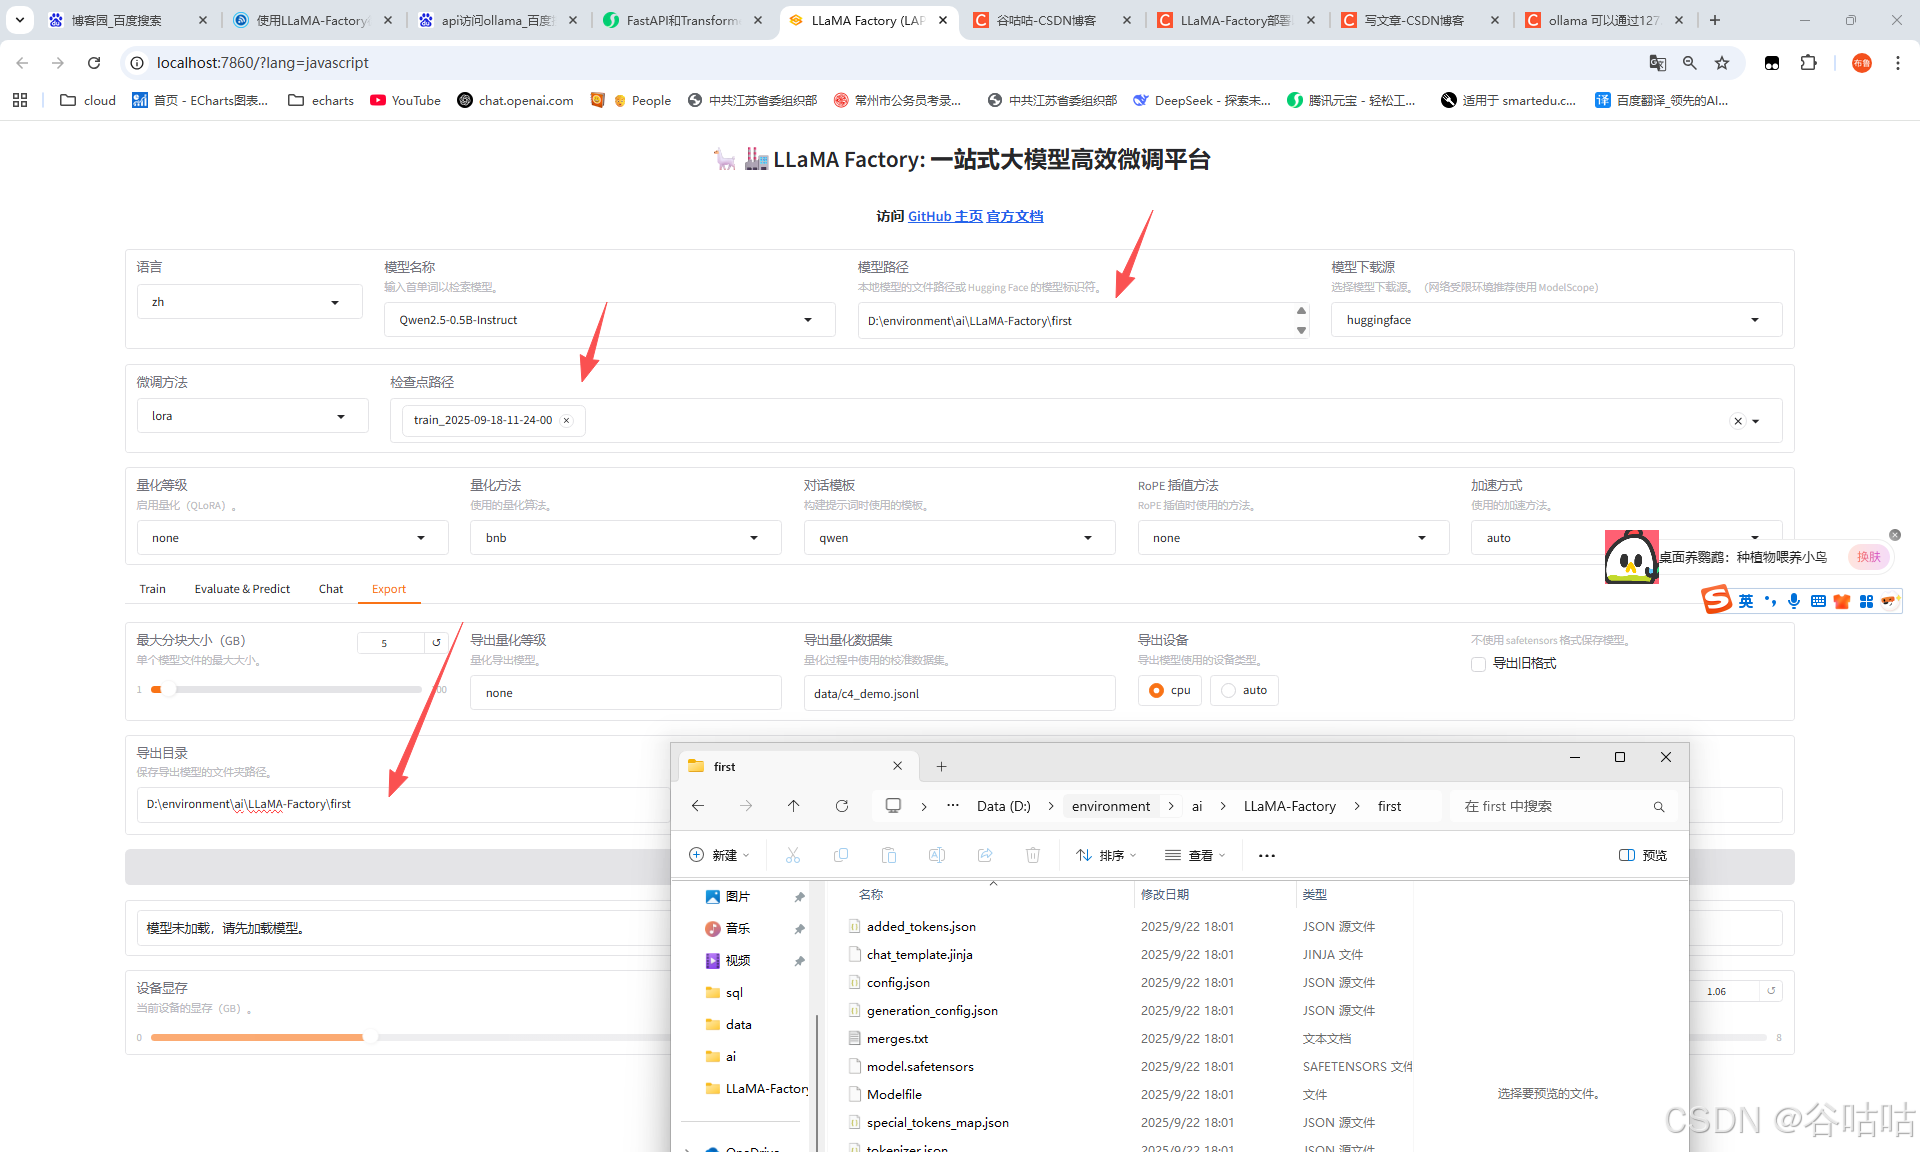Screen dimensions: 1920x1152
Task: Open the 查看 view menu in Explorer
Action: (x=1196, y=855)
